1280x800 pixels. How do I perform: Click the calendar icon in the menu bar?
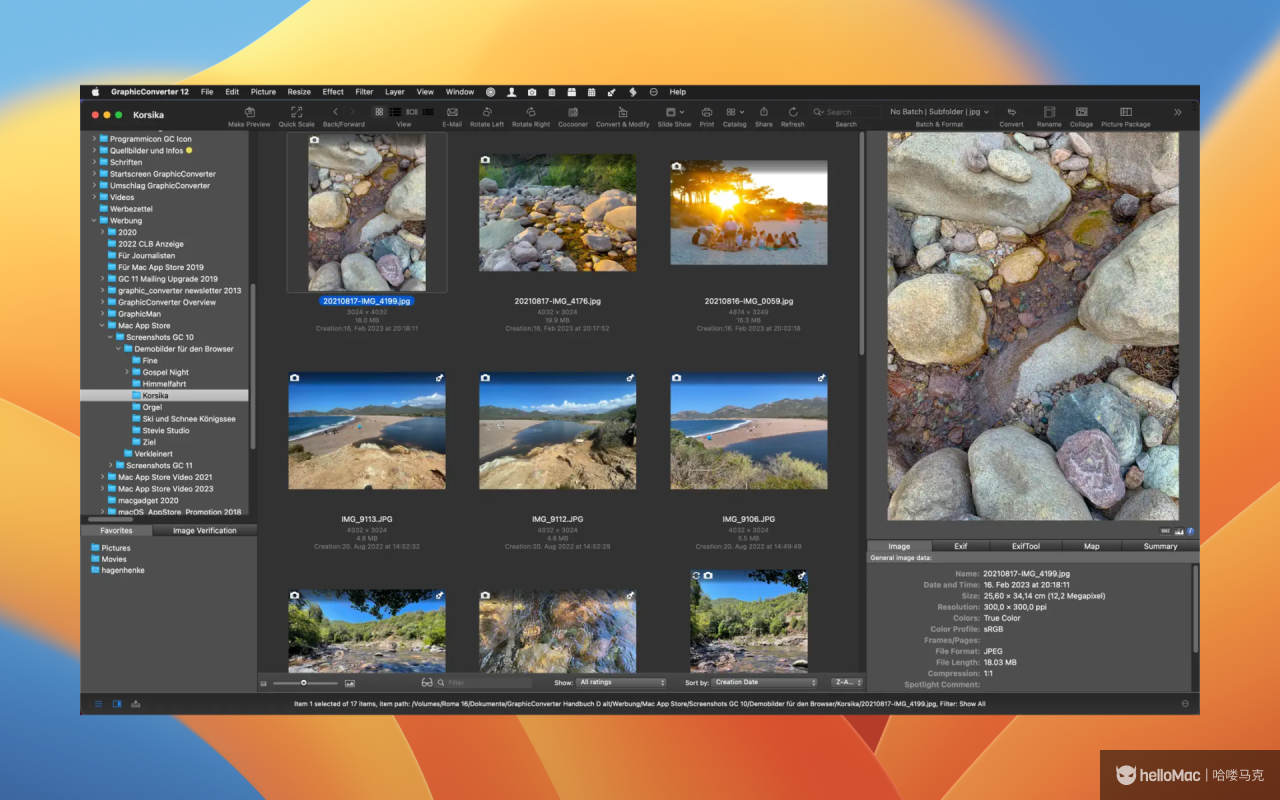(x=591, y=92)
